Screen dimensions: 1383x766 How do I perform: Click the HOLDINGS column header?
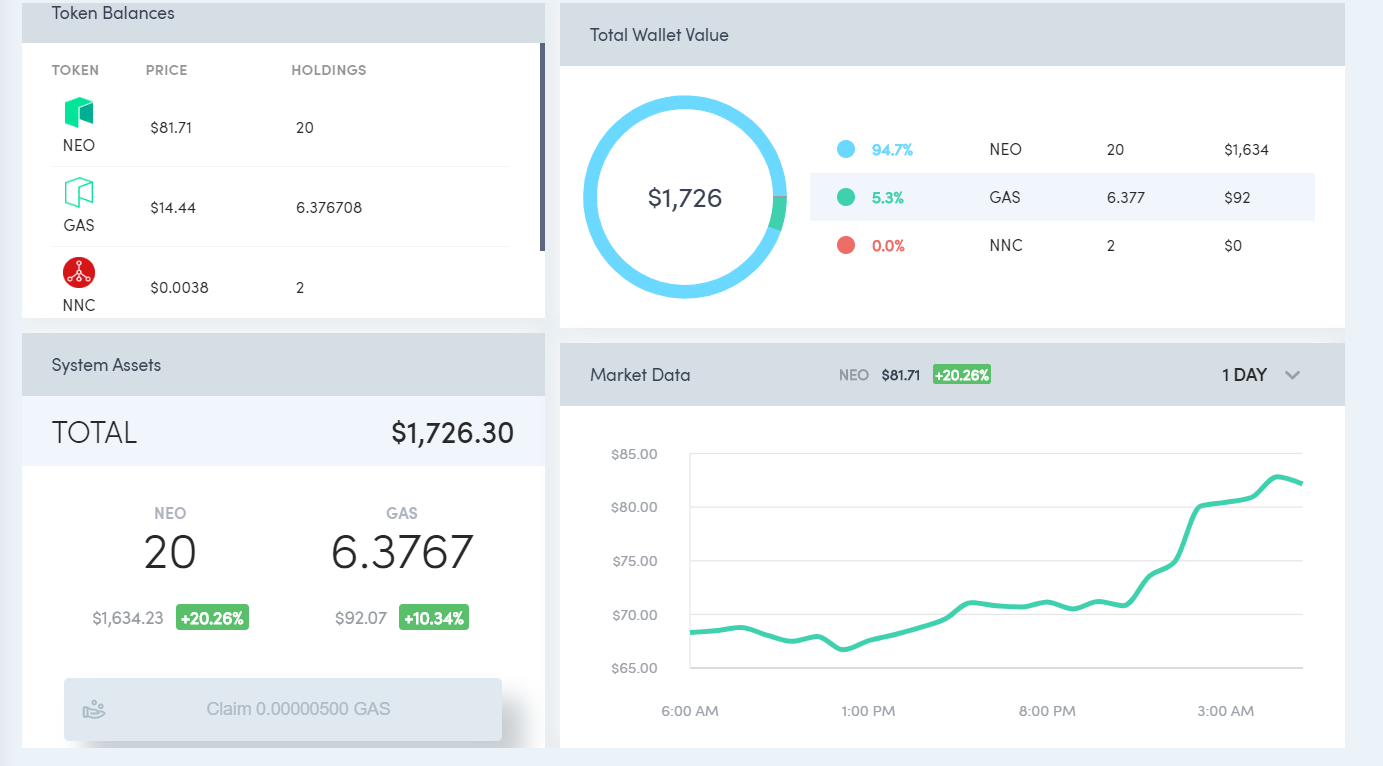(329, 71)
